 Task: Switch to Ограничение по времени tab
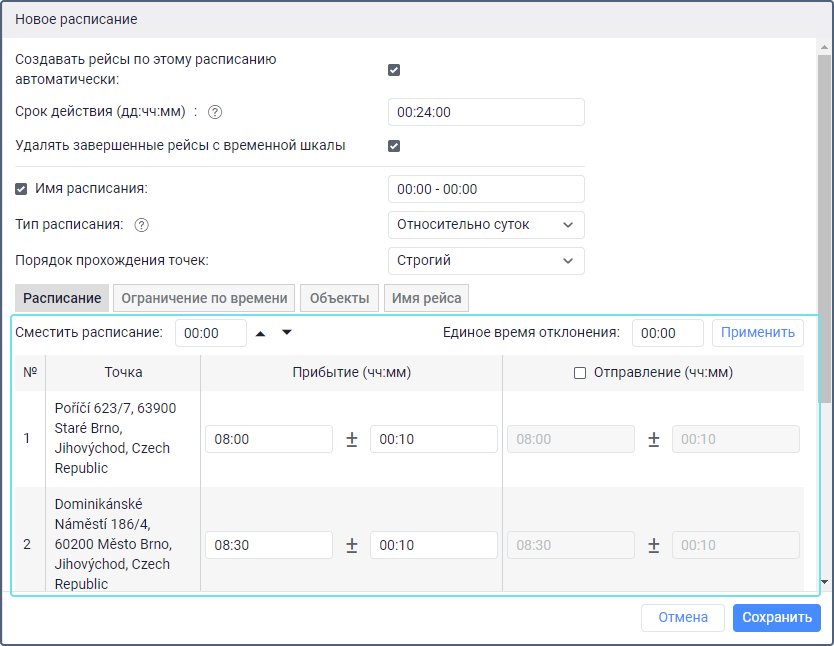coord(204,298)
